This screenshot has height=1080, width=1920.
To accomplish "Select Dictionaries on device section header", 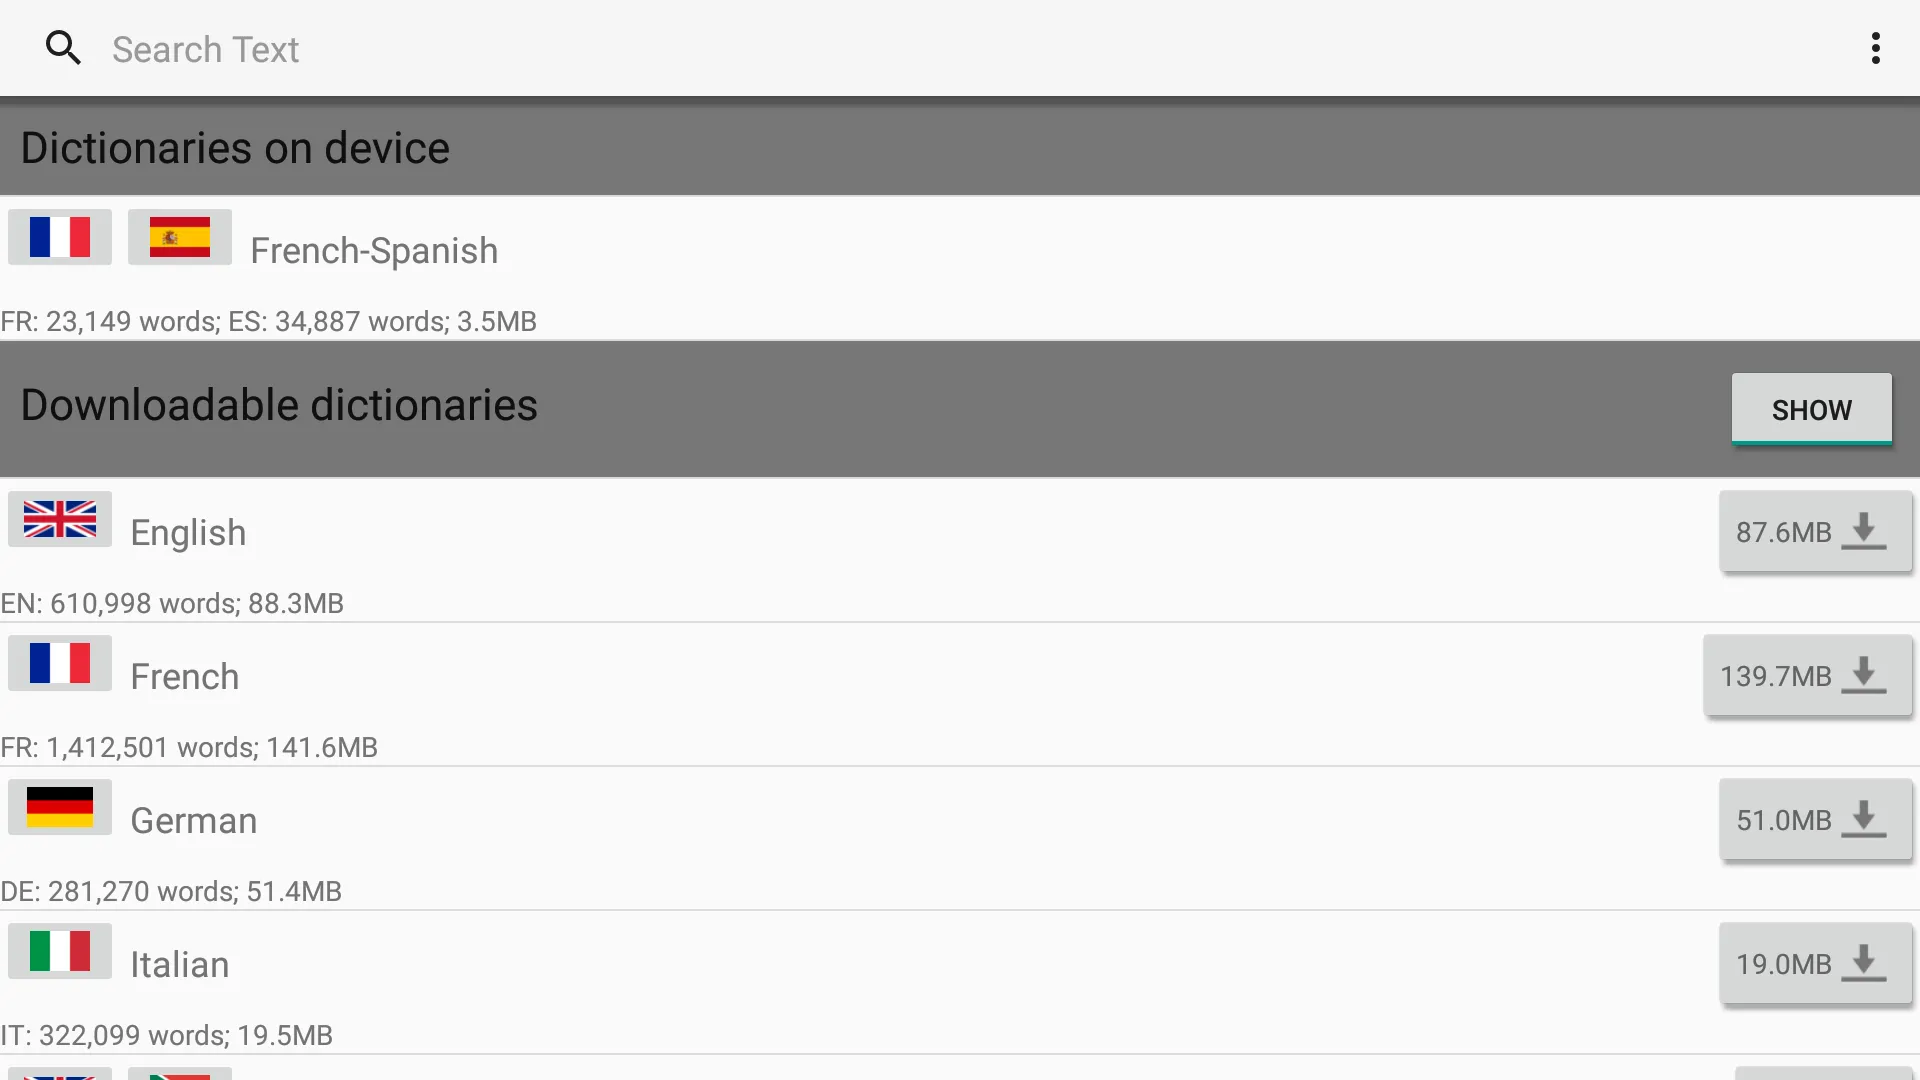I will pos(960,146).
